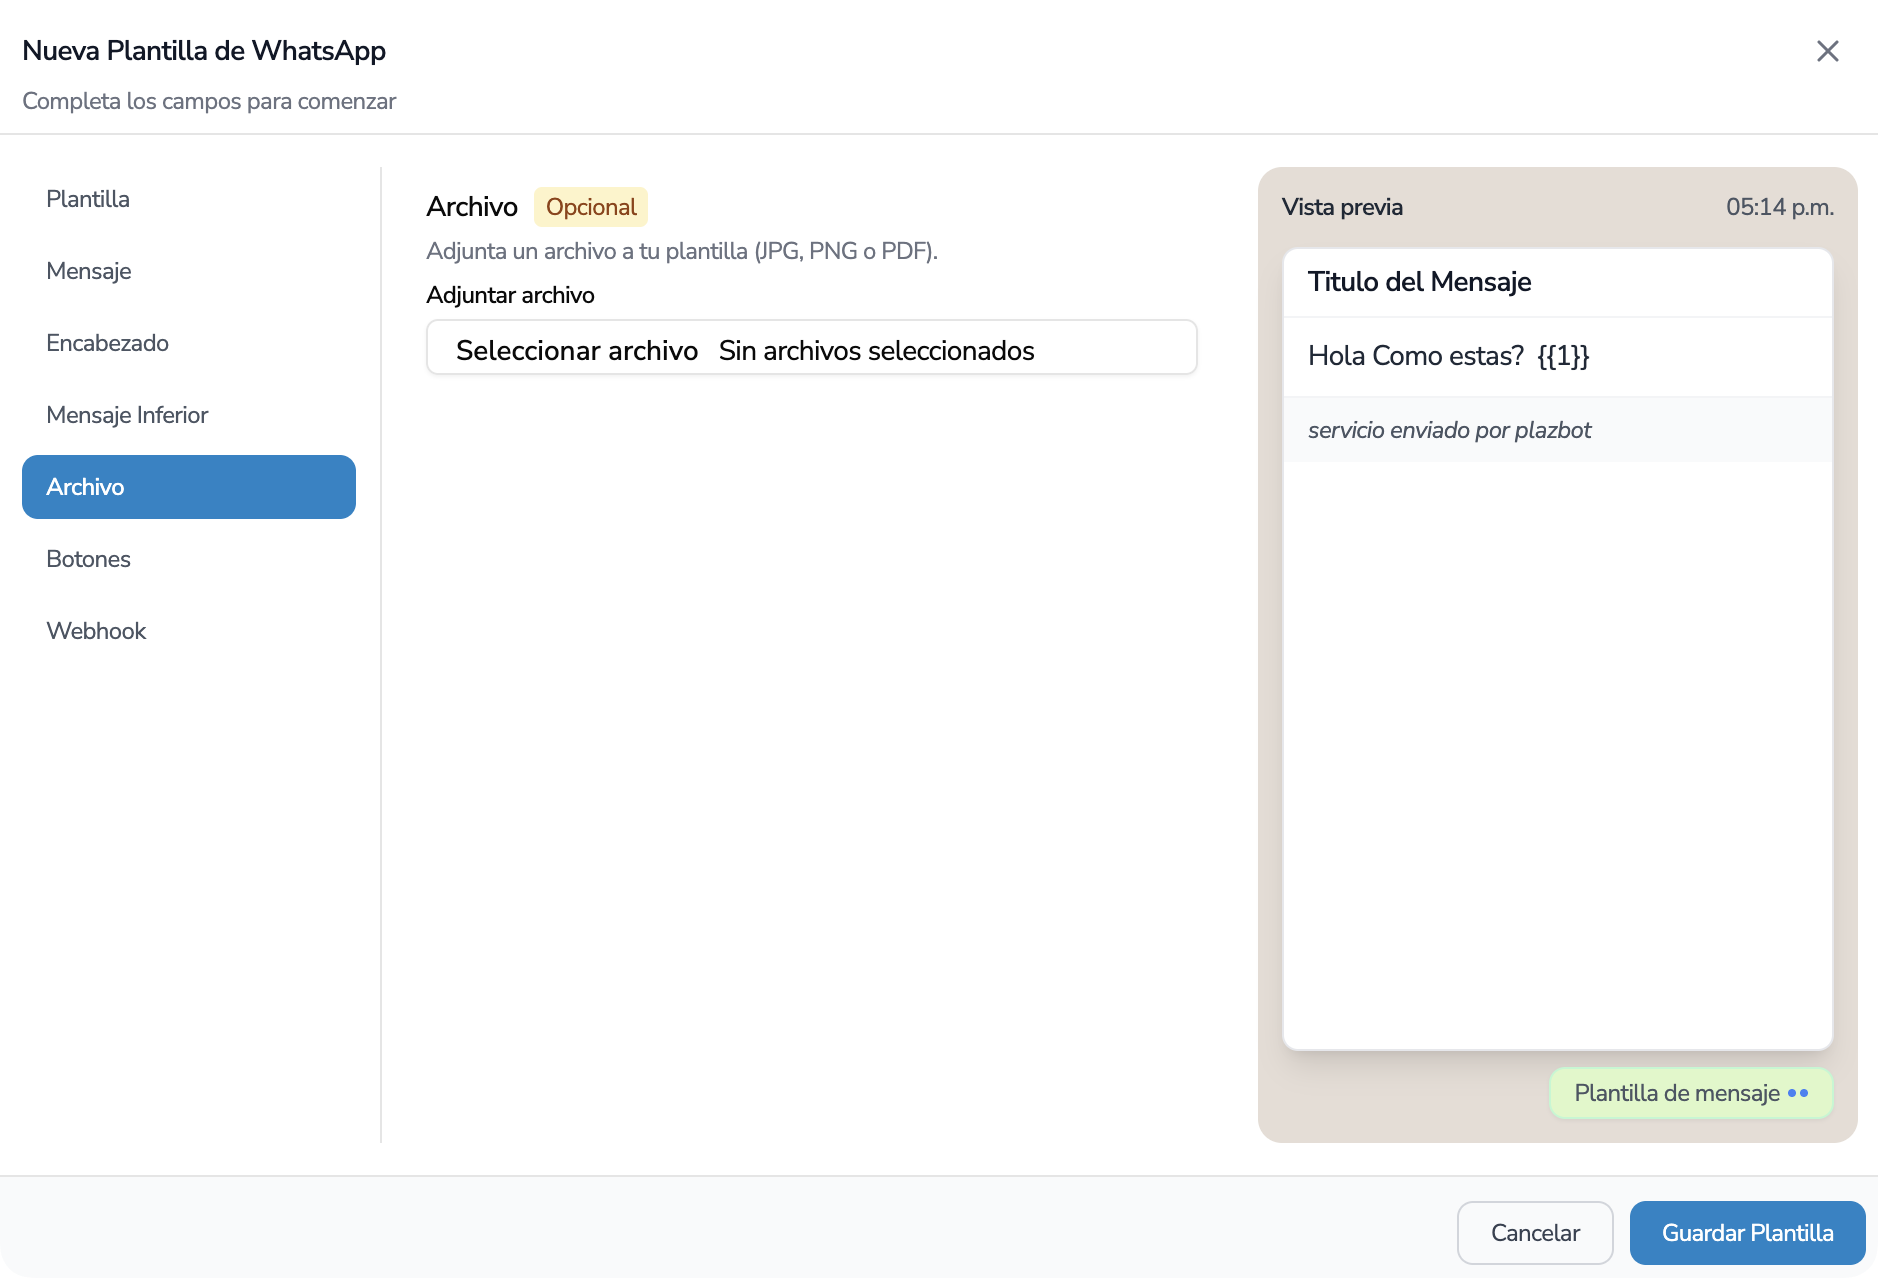
Task: Click the 'Completa los campos para comenzar' subtitle
Action: point(209,101)
